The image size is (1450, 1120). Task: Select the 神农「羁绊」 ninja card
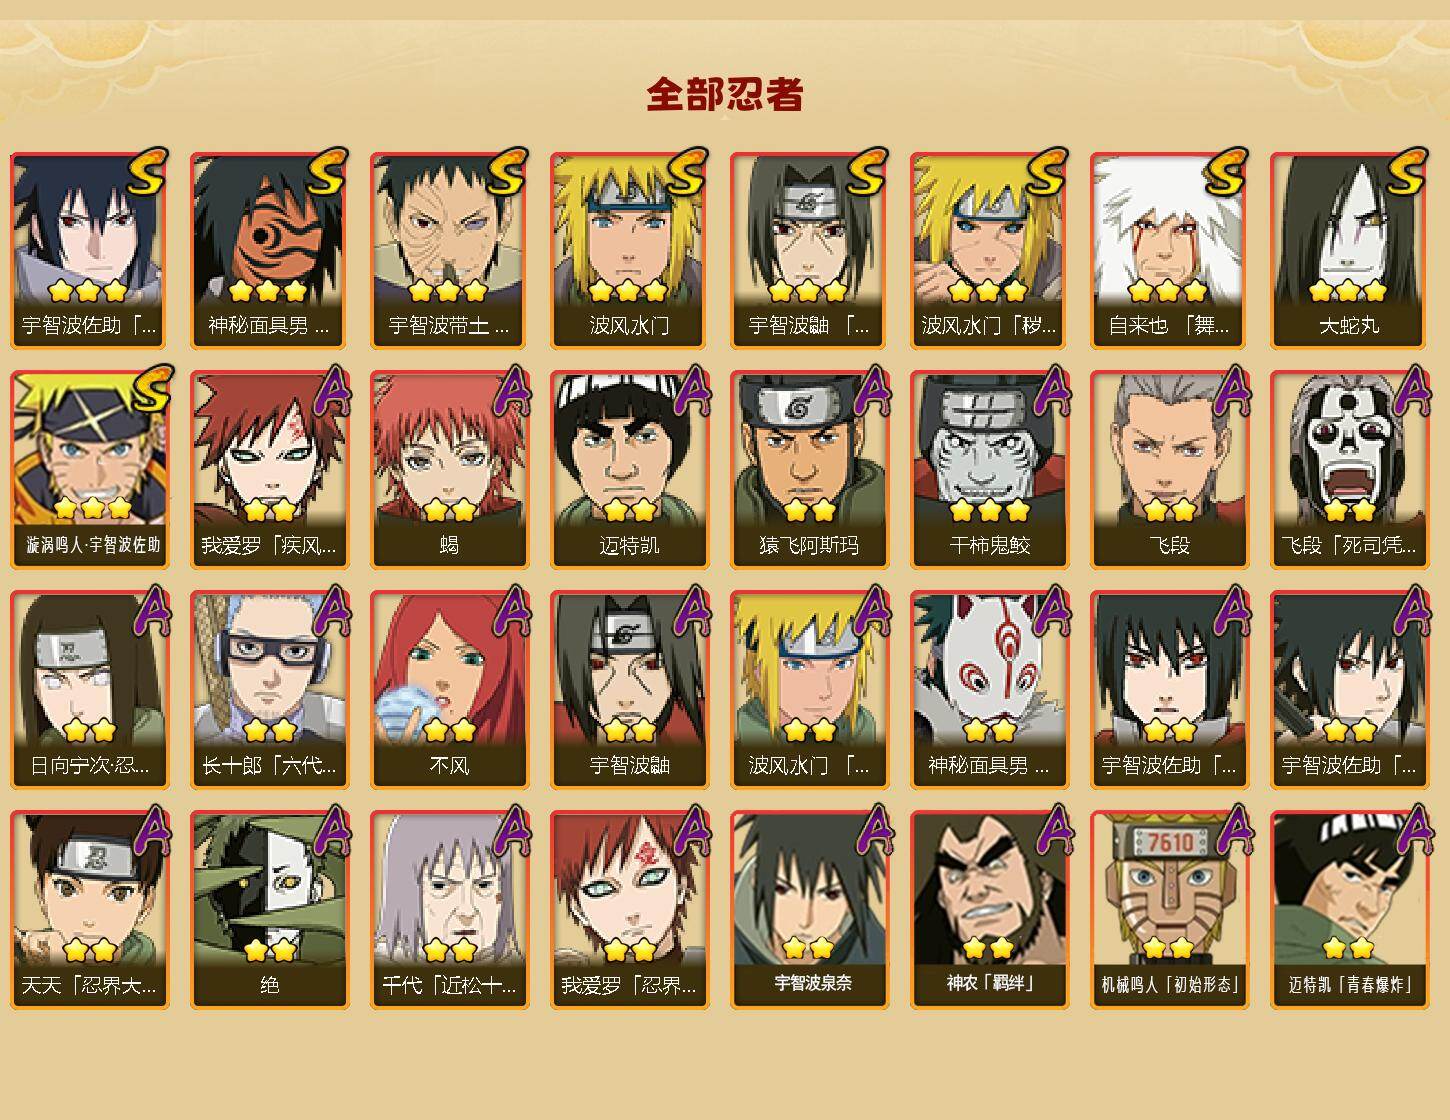989,910
